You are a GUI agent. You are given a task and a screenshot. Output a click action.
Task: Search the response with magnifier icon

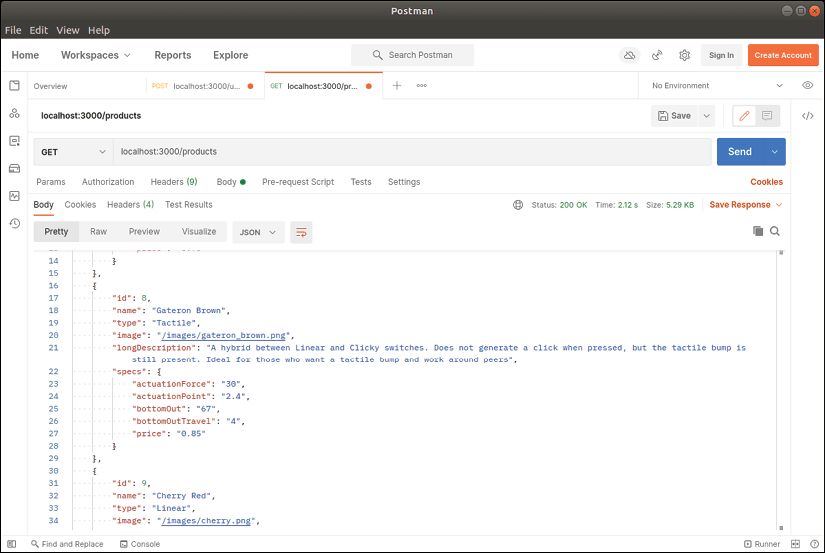pyautogui.click(x=775, y=231)
